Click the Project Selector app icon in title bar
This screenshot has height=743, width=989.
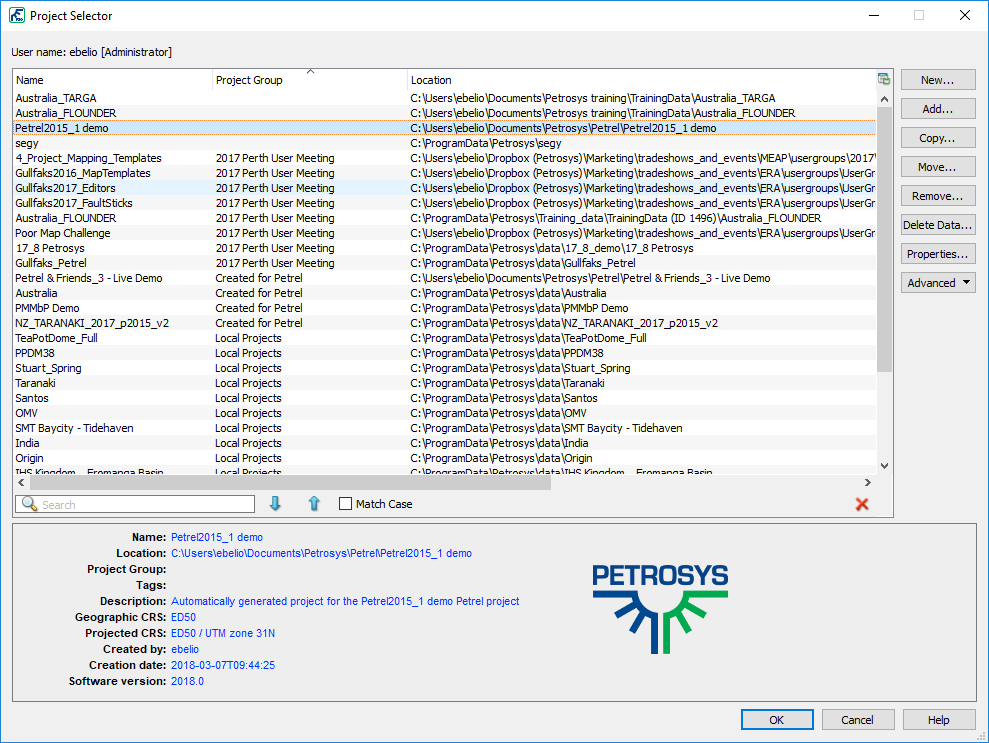[x=17, y=16]
